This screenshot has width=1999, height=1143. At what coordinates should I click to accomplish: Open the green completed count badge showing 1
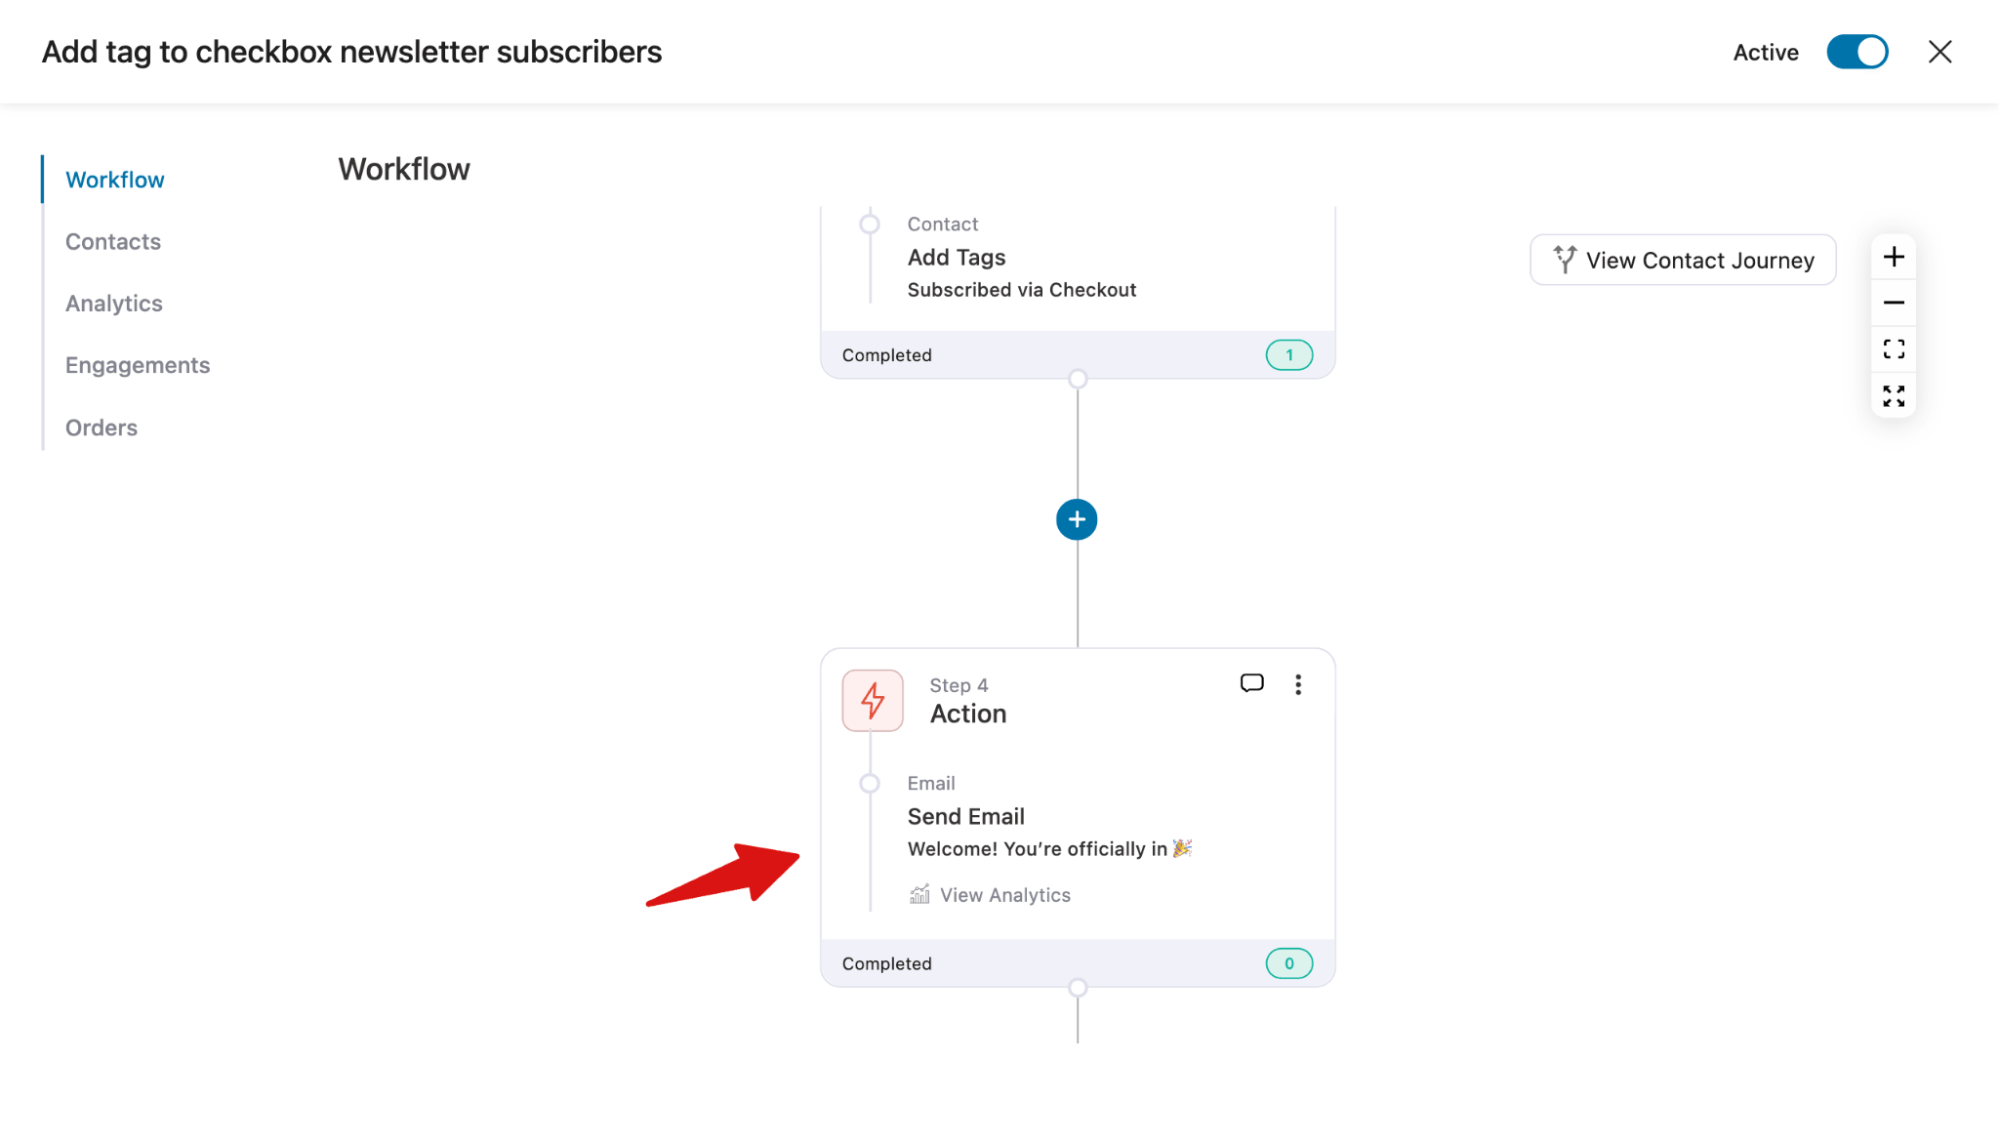(1289, 354)
